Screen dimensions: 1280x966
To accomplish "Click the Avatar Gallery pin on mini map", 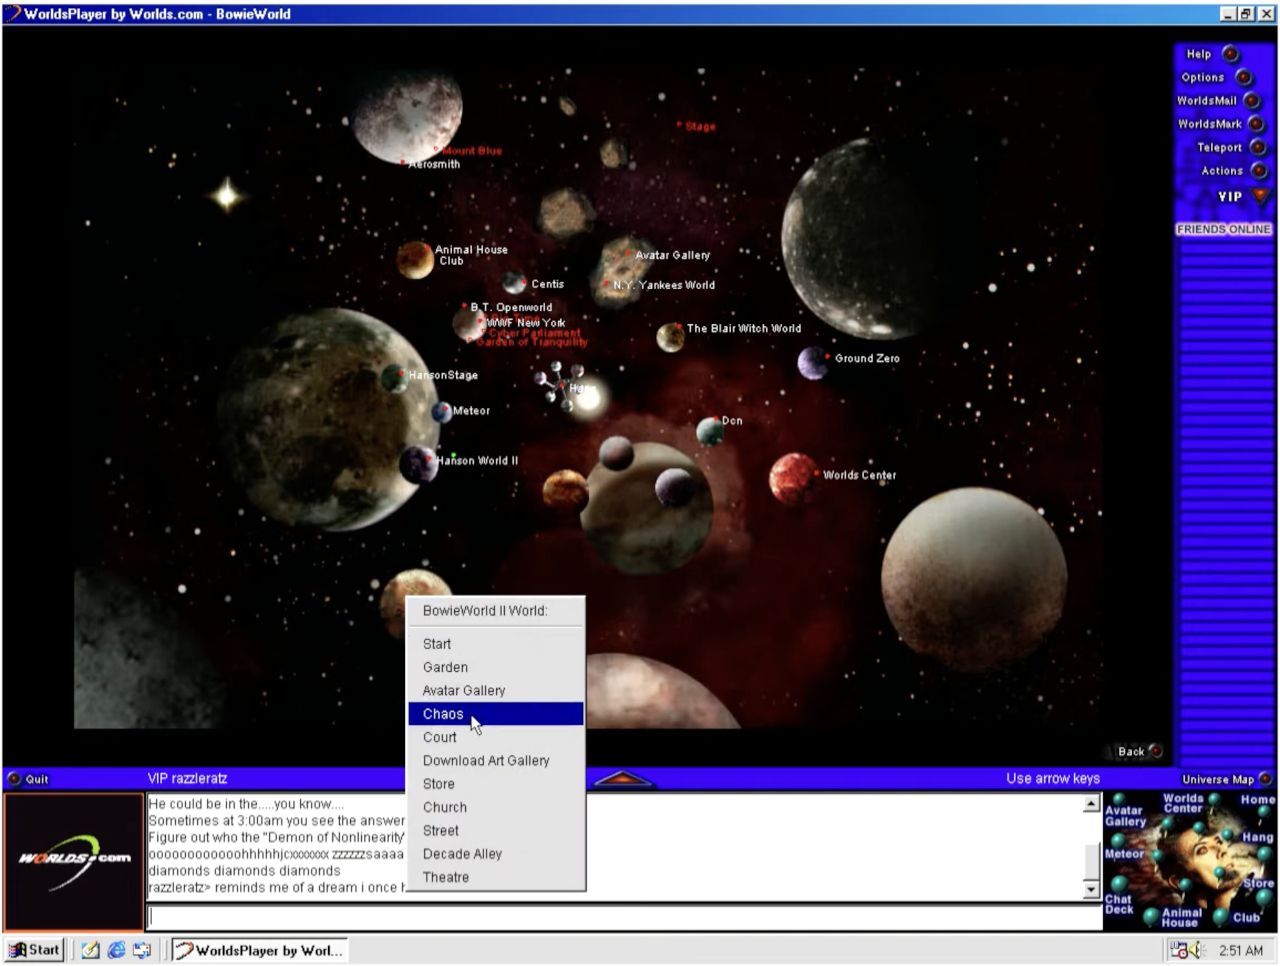I will [1120, 800].
